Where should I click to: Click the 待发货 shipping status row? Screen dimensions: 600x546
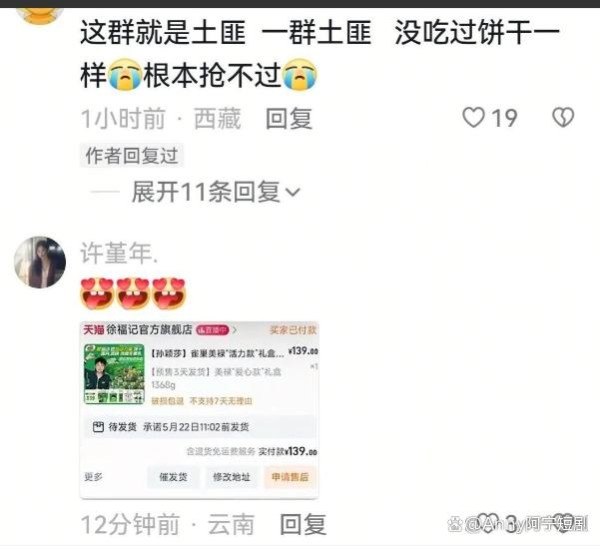pos(199,427)
